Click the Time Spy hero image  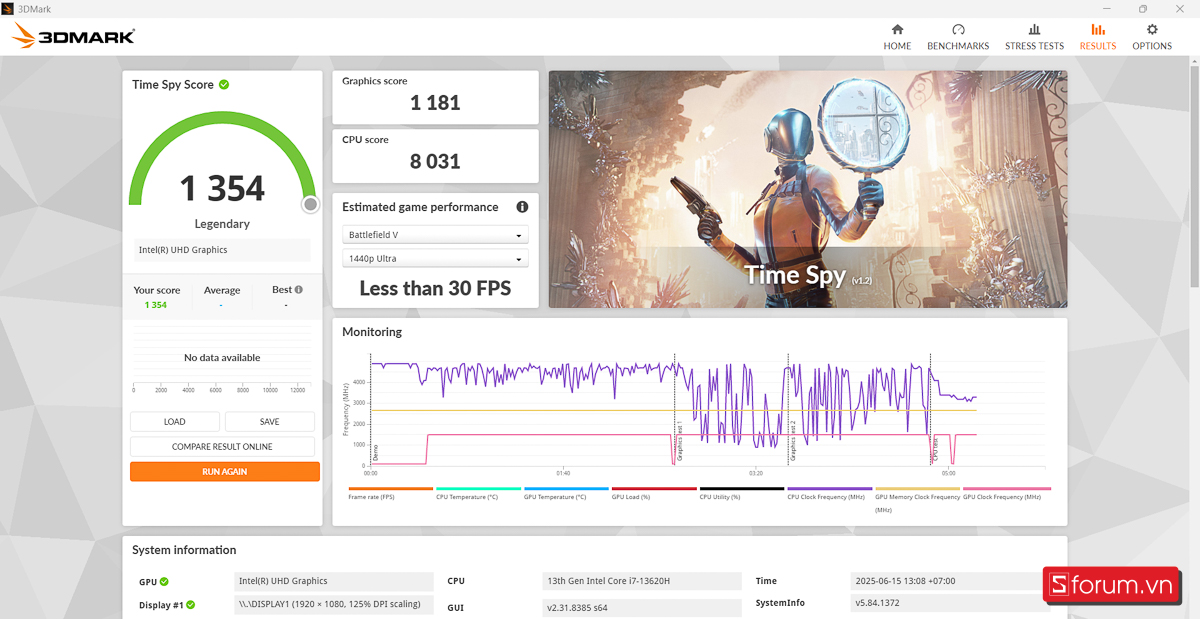coord(808,189)
